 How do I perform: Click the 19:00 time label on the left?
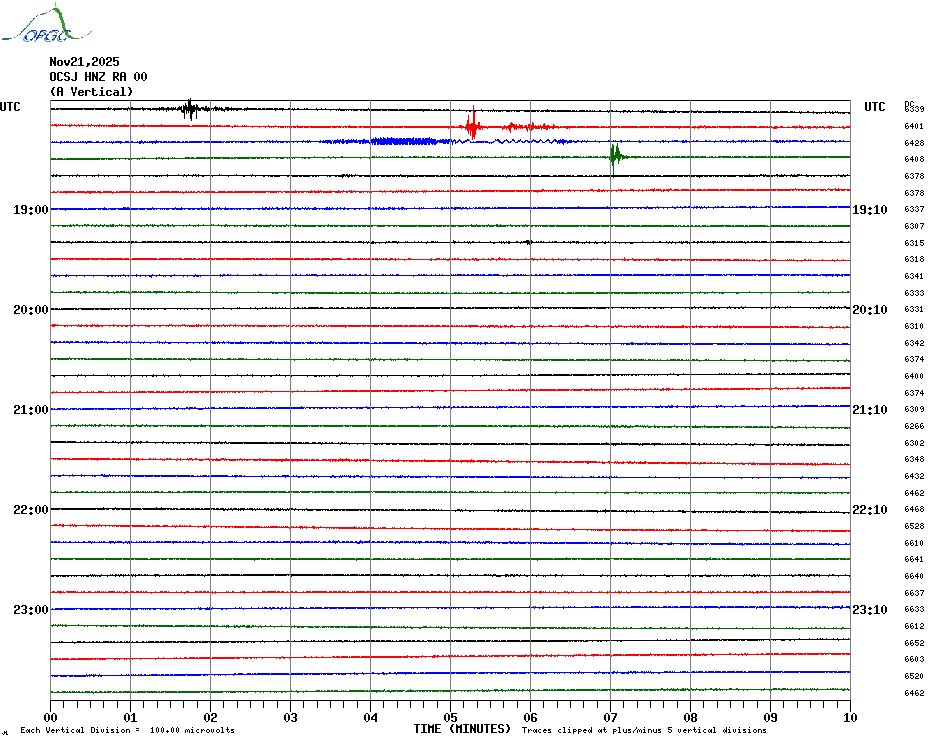[x=31, y=210]
